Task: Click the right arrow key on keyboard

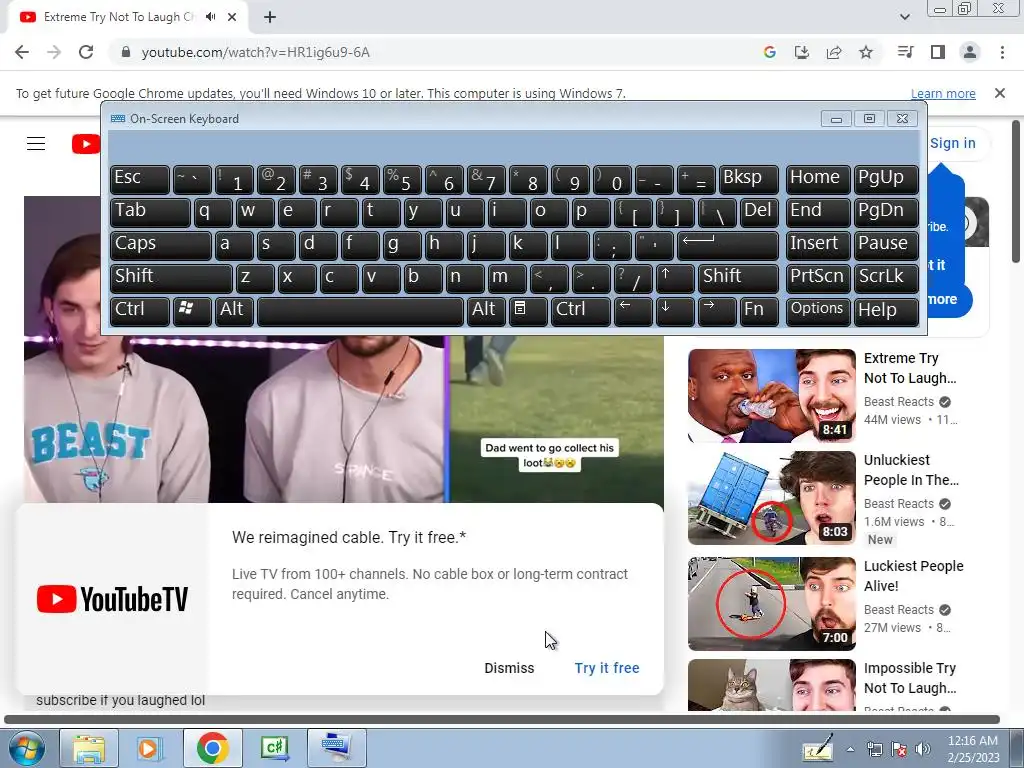Action: (716, 310)
